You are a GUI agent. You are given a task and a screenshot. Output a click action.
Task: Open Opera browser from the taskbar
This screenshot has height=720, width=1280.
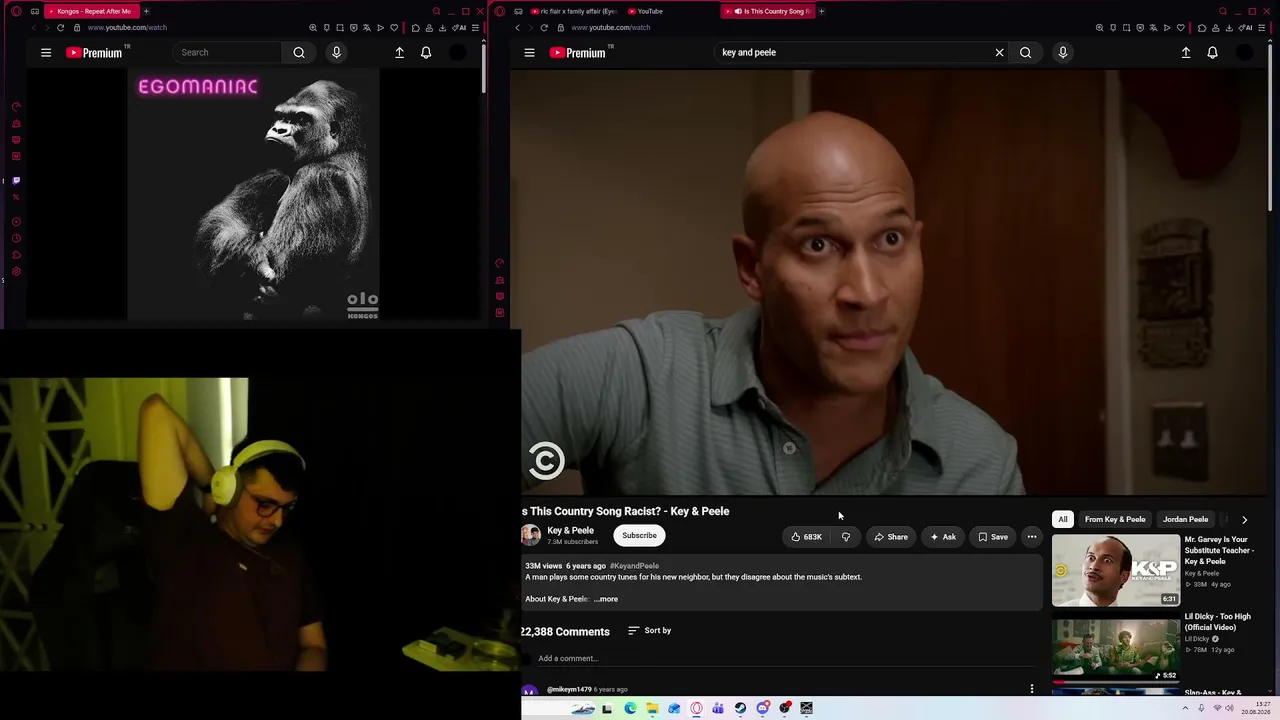tap(696, 708)
